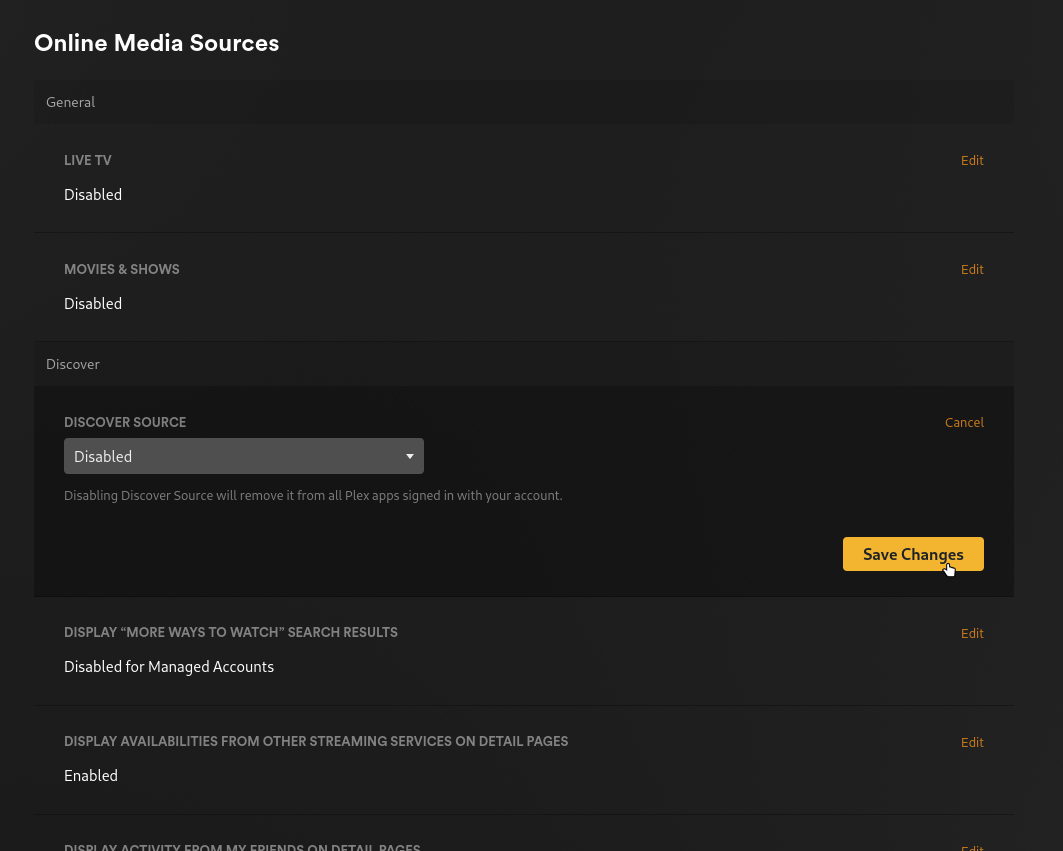Image resolution: width=1063 pixels, height=851 pixels.
Task: Click Disabled for Managed Accounts text
Action: pyautogui.click(x=169, y=666)
